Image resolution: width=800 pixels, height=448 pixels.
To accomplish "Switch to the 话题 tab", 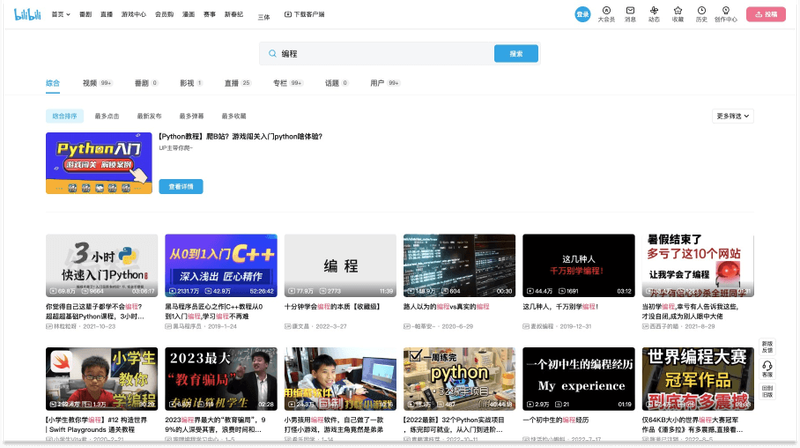I will pos(336,83).
